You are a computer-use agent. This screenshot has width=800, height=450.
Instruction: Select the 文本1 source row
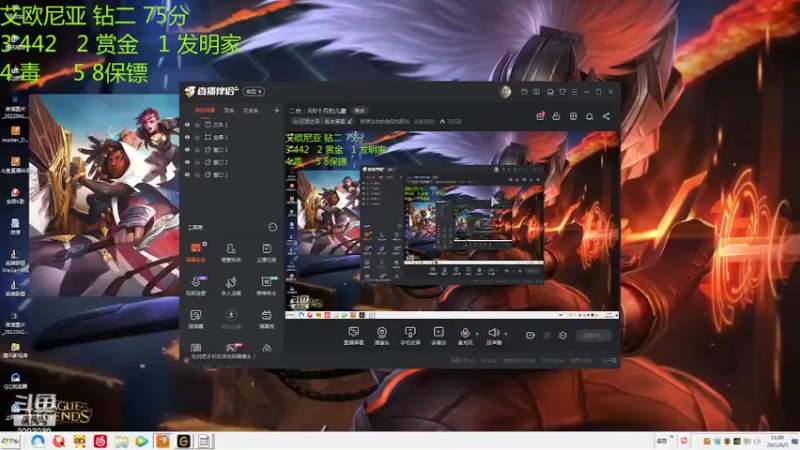pyautogui.click(x=232, y=124)
